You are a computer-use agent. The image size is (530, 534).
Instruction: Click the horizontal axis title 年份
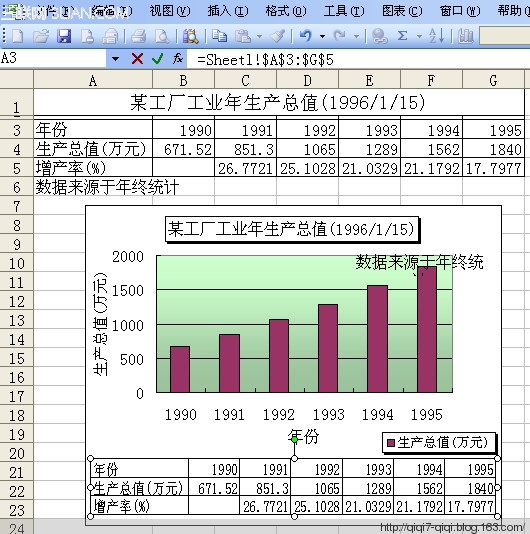[303, 436]
